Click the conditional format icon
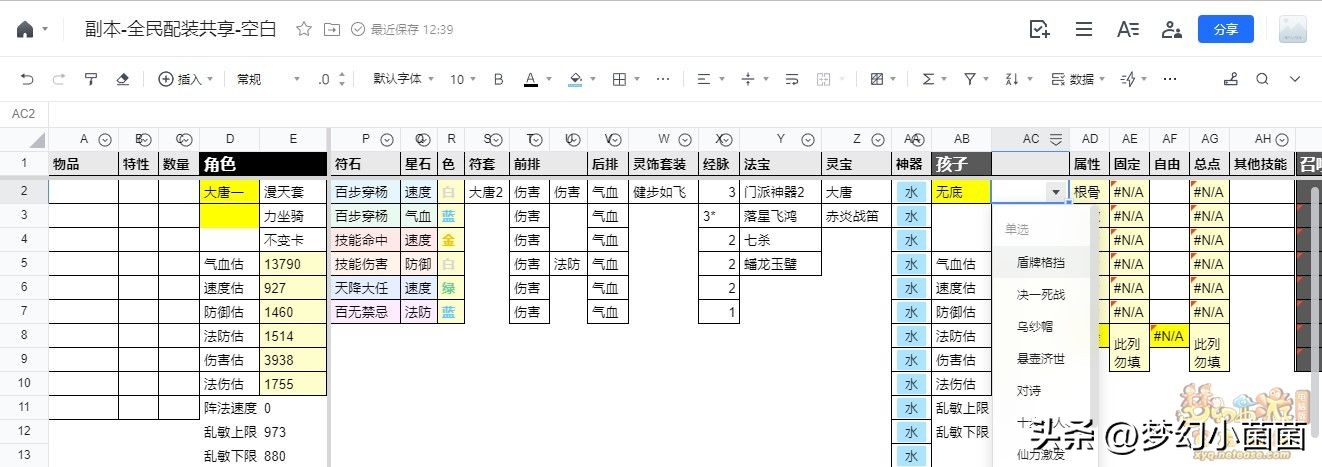This screenshot has height=467, width=1322. [x=877, y=79]
